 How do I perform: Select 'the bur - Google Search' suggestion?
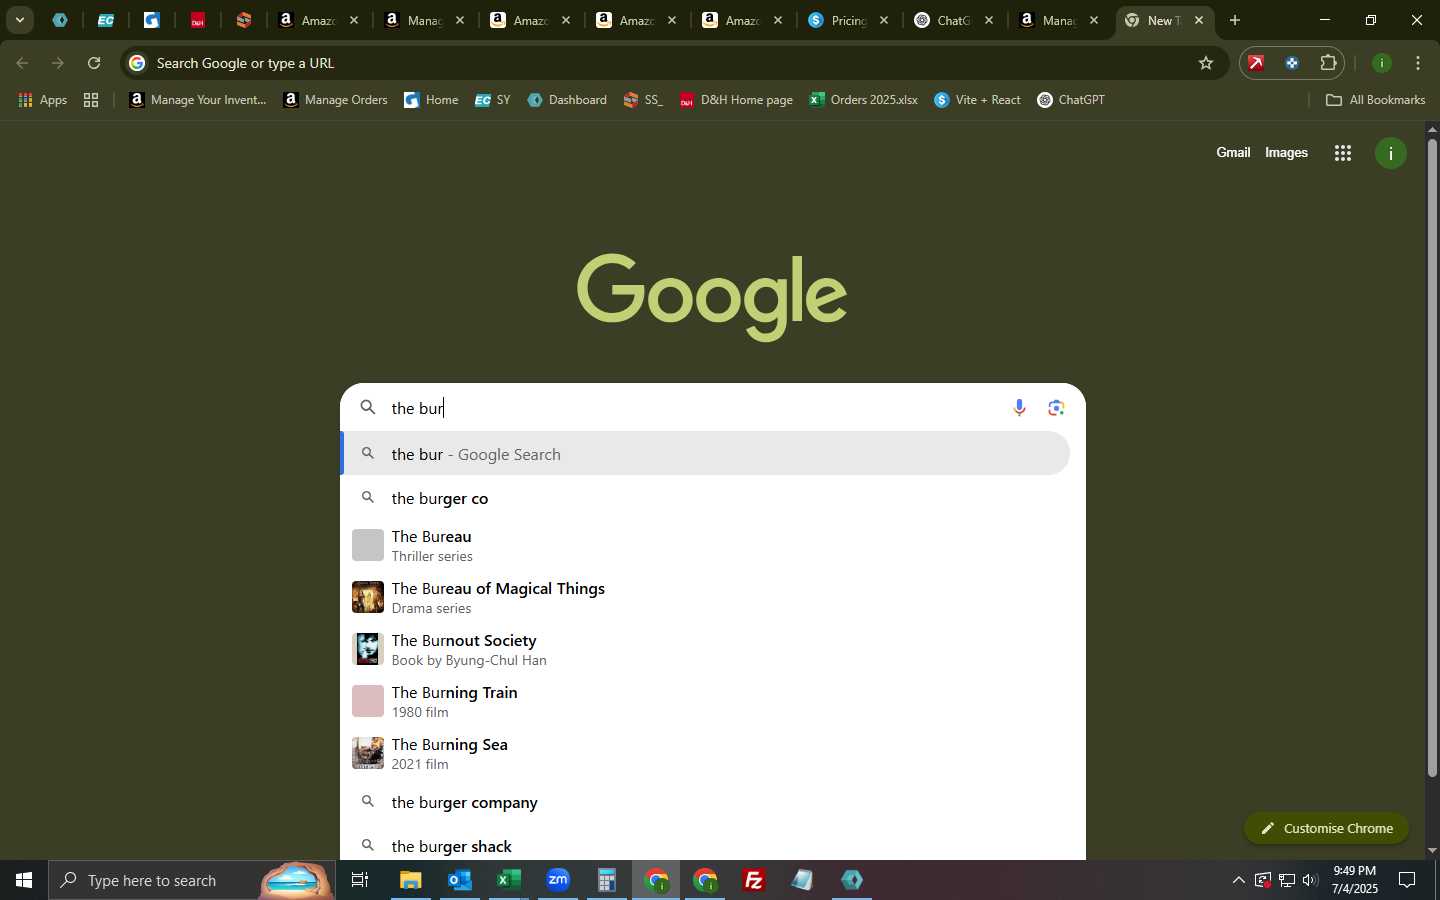(x=705, y=454)
